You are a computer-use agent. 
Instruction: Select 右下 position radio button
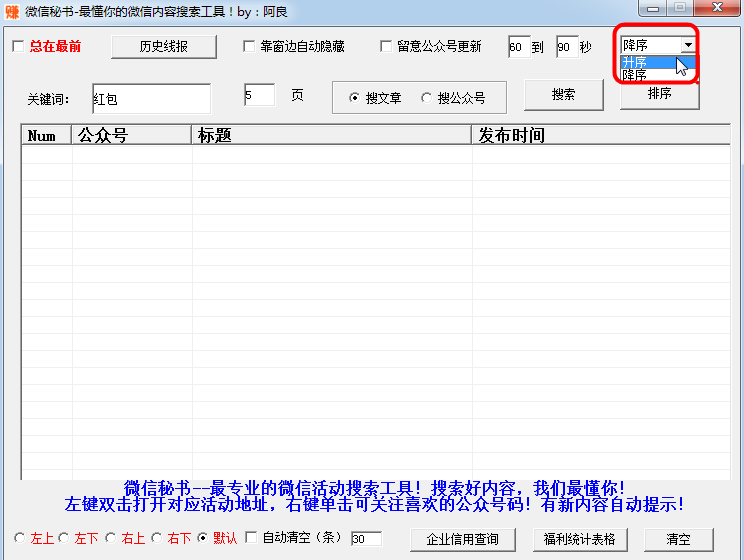point(157,538)
